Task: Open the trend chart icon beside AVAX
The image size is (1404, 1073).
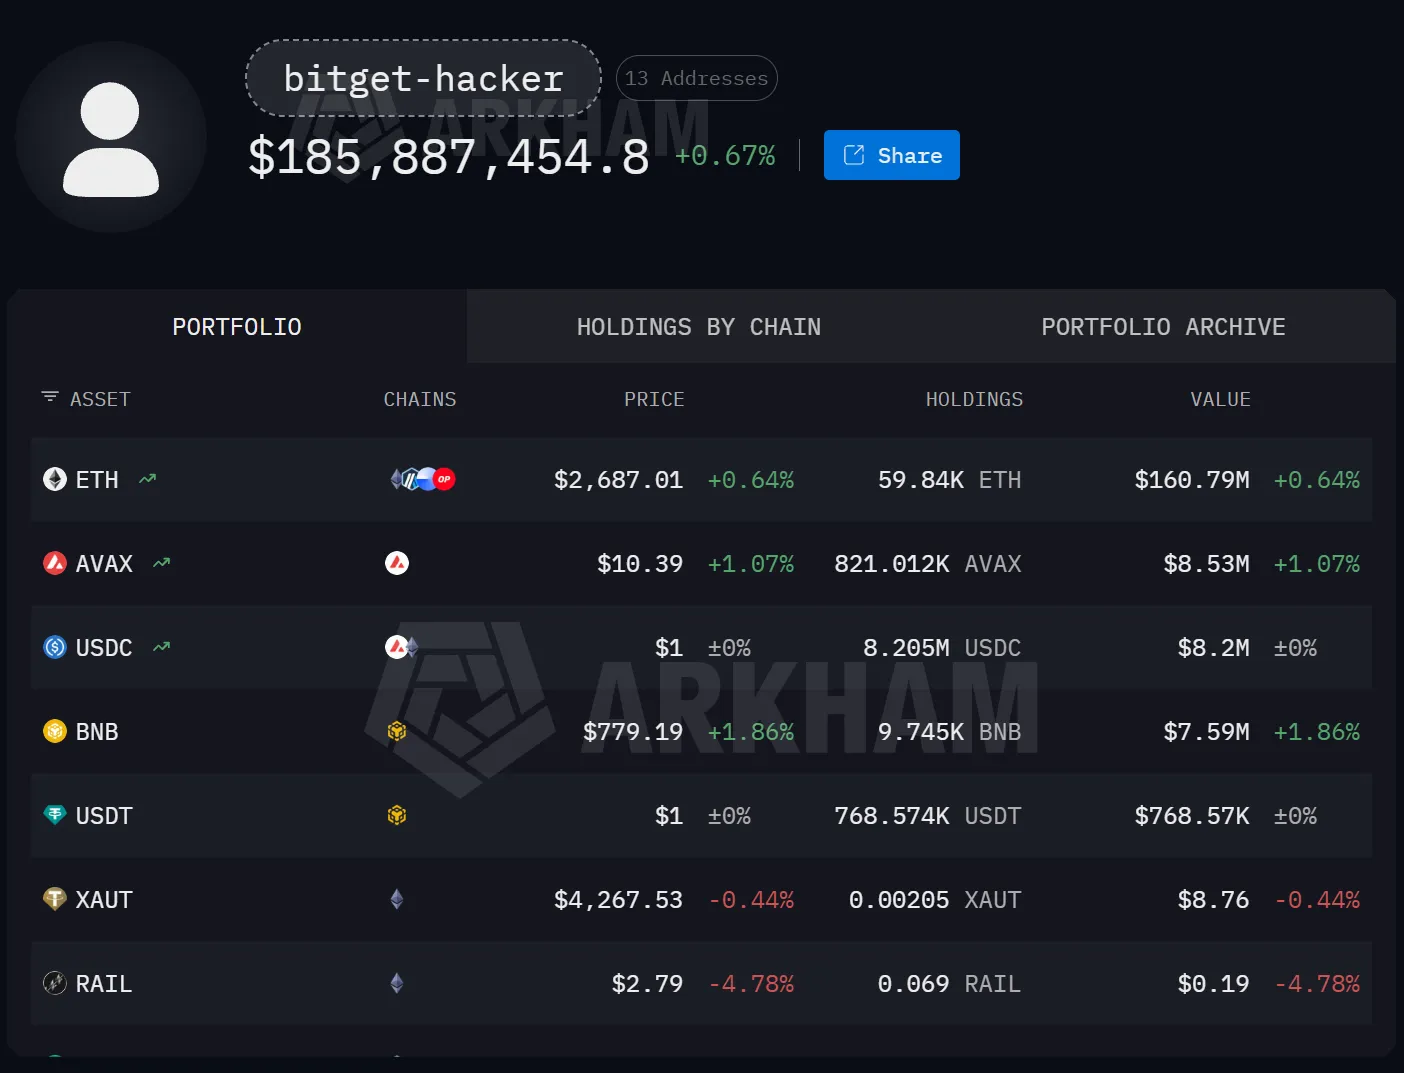Action: [162, 563]
